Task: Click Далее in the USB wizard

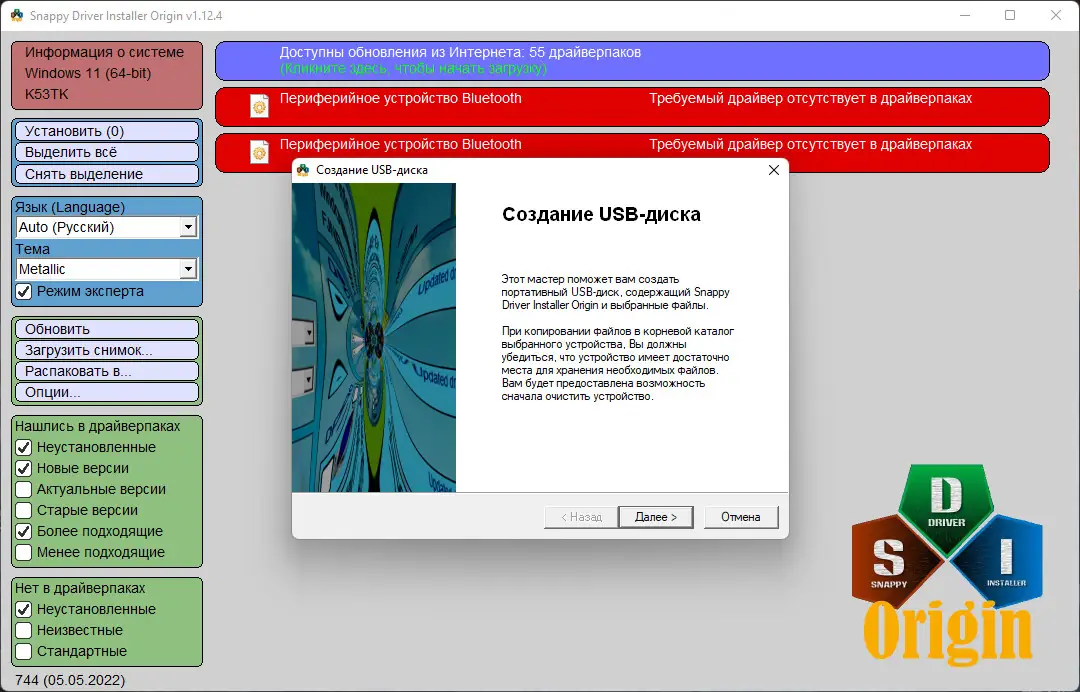Action: click(x=656, y=517)
